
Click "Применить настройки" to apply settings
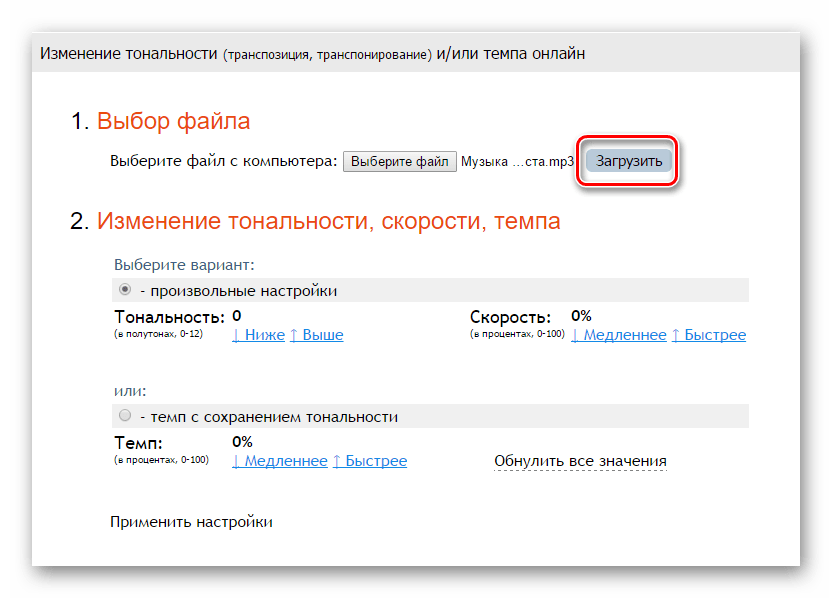191,522
